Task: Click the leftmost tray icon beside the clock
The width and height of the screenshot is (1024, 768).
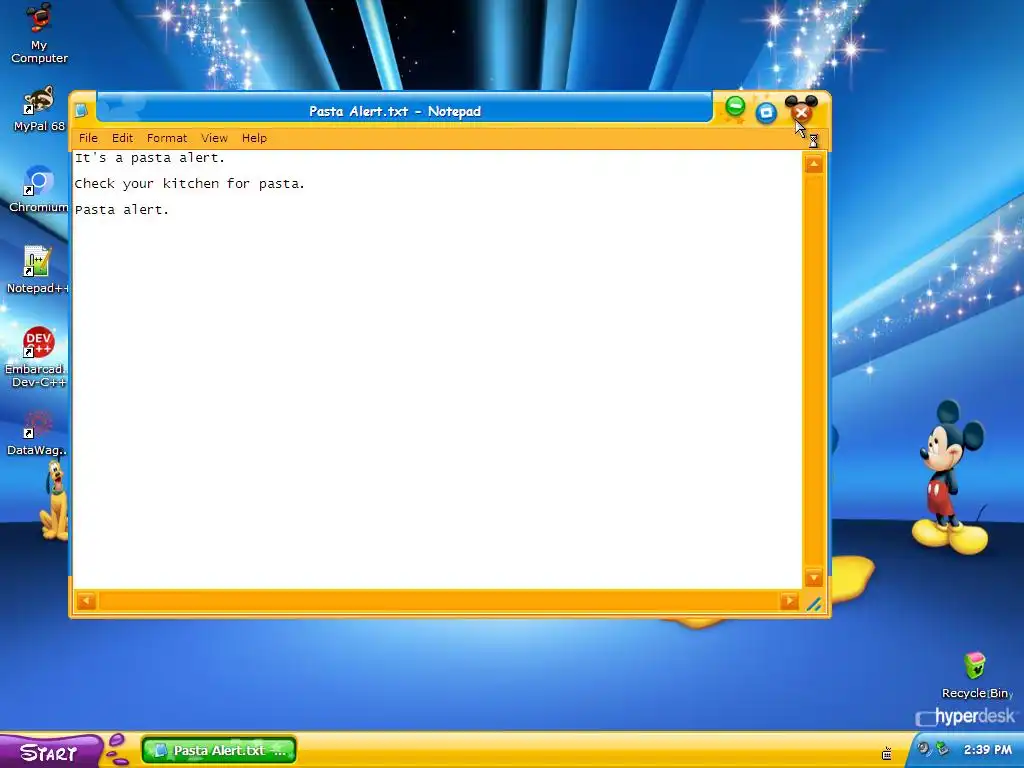Action: (923, 748)
